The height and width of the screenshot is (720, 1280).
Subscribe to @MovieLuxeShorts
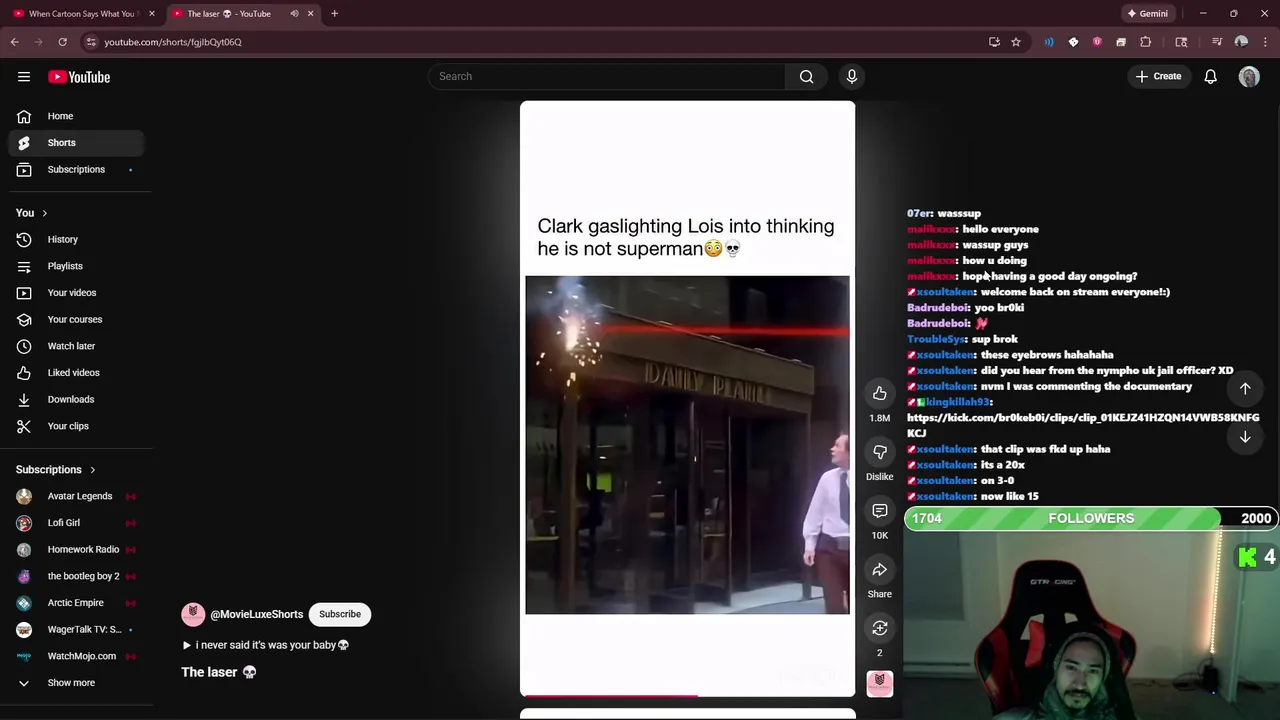[340, 614]
